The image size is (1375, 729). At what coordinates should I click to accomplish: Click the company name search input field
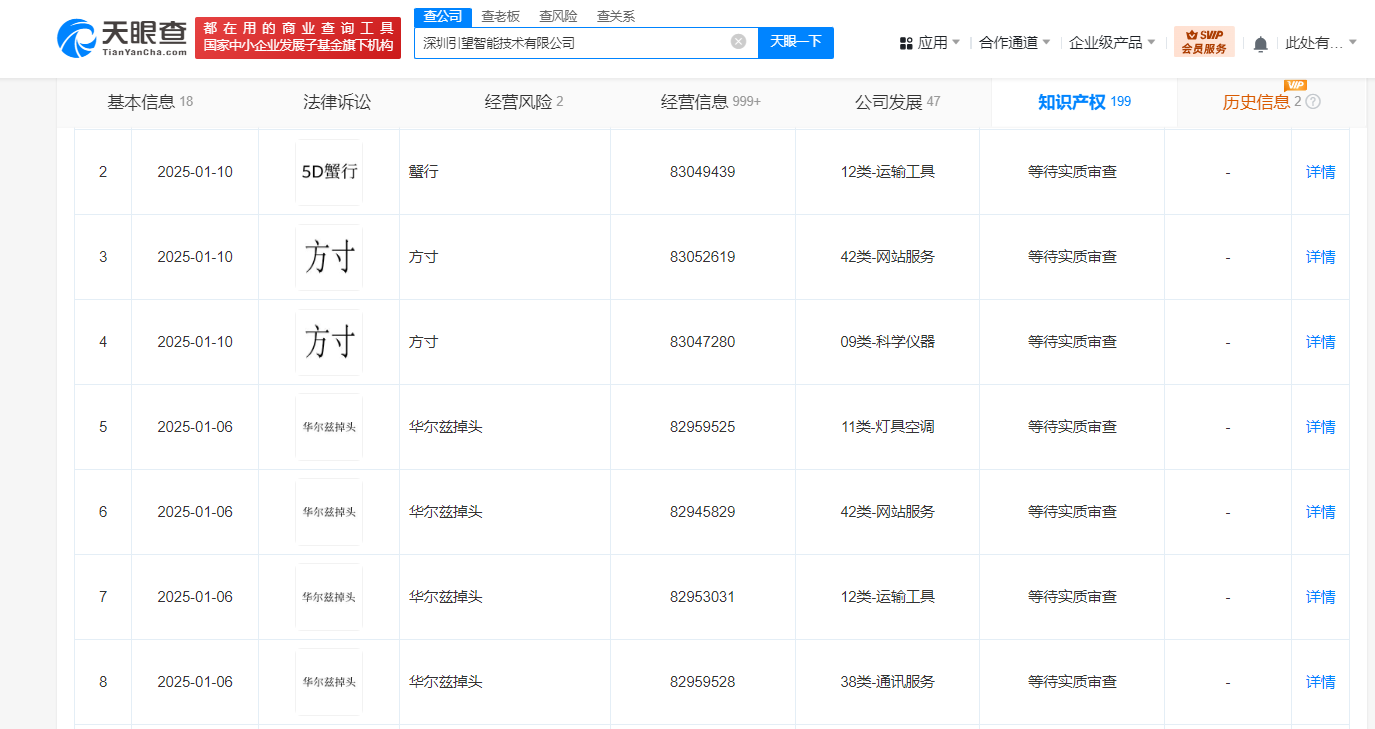pyautogui.click(x=570, y=43)
